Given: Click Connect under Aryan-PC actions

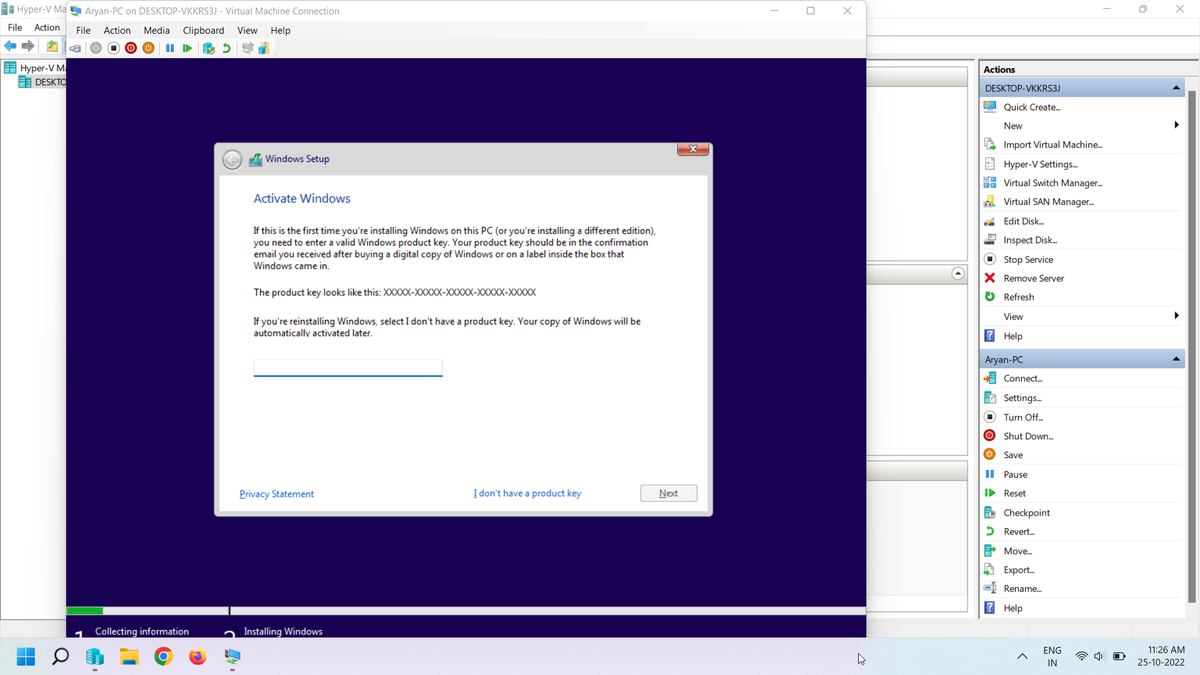Looking at the screenshot, I should (x=1022, y=379).
